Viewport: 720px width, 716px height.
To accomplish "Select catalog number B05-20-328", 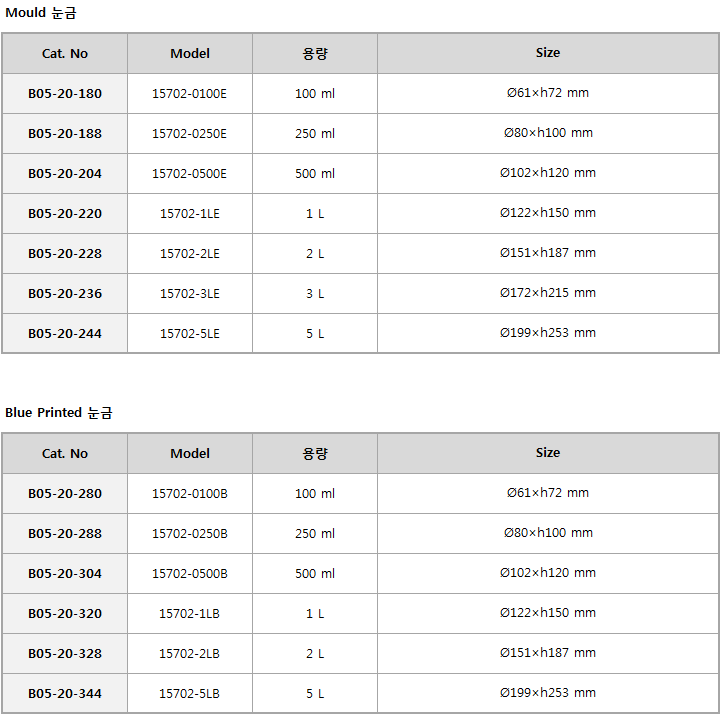I will click(65, 654).
